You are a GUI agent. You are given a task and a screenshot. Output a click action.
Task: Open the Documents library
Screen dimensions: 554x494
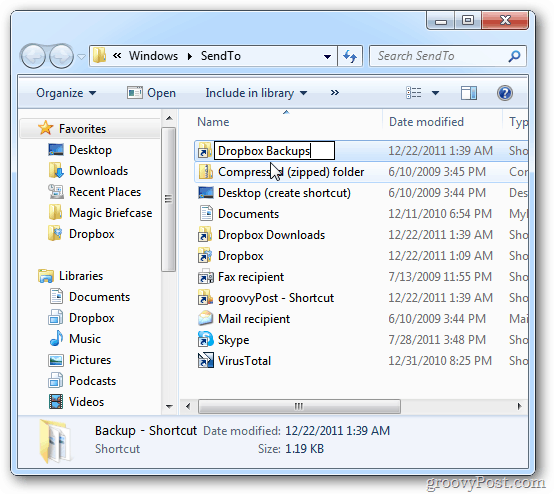99,297
